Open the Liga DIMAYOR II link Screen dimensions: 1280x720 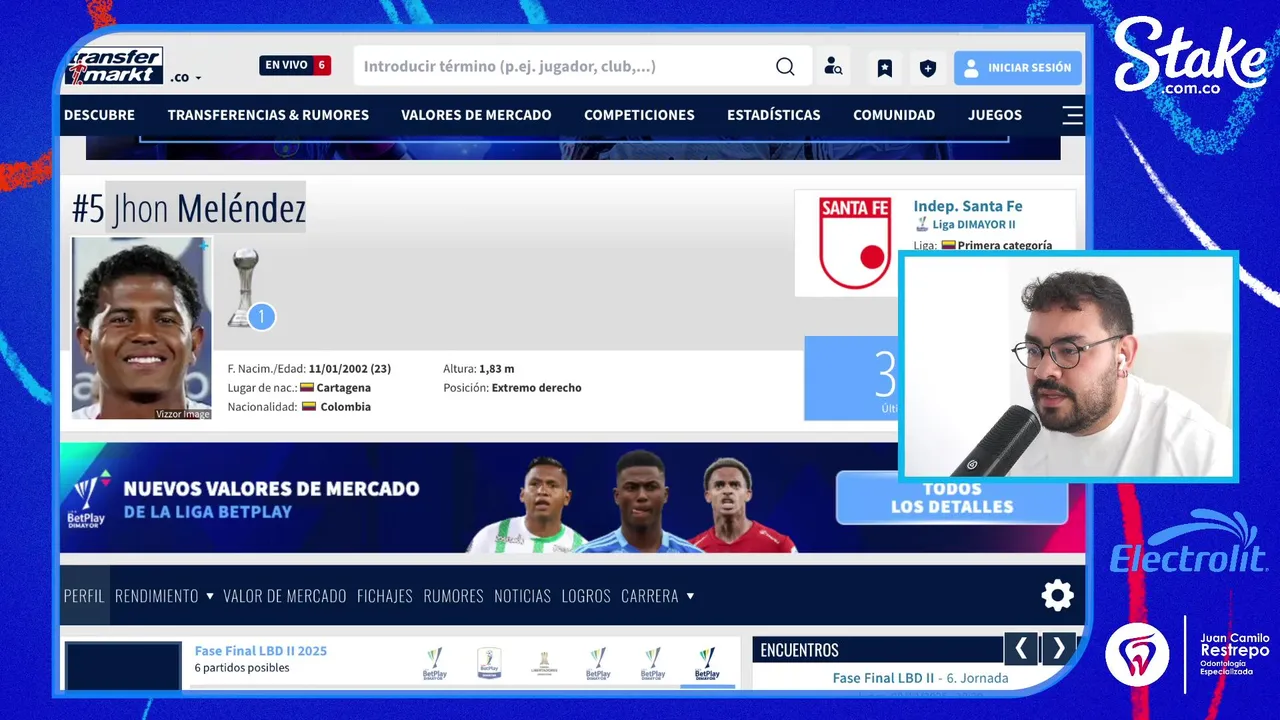point(973,225)
